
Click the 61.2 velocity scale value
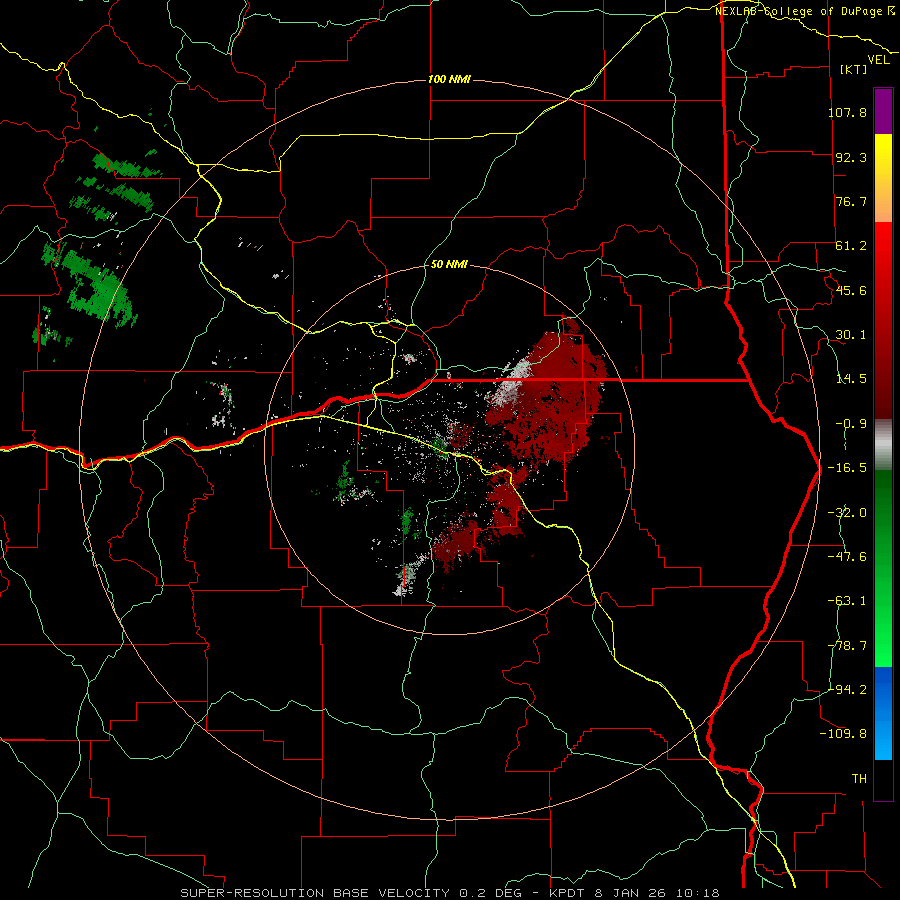tap(851, 246)
